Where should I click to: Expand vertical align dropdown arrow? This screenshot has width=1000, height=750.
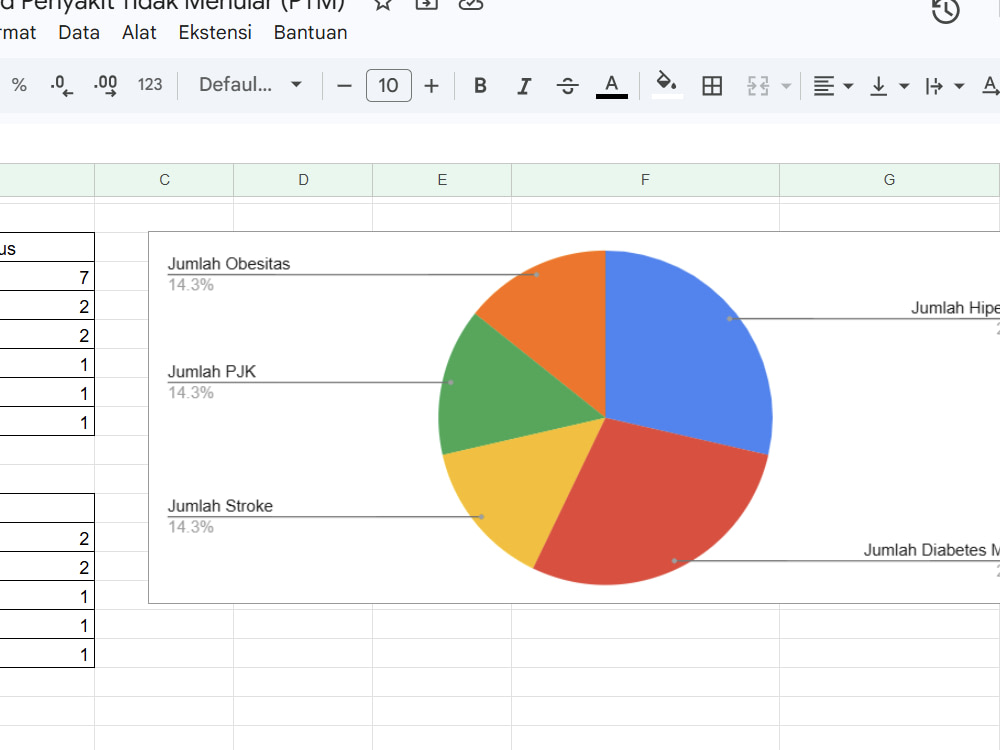904,85
